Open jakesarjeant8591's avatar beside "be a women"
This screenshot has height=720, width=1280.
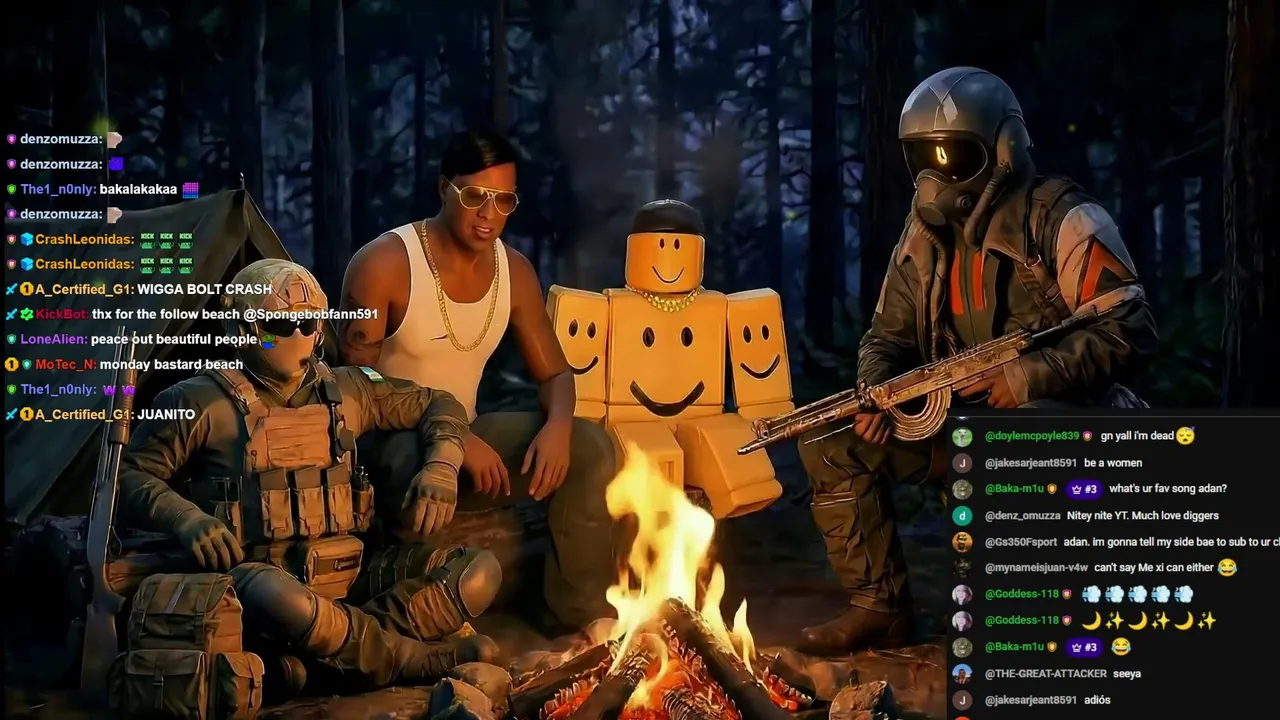click(x=962, y=463)
